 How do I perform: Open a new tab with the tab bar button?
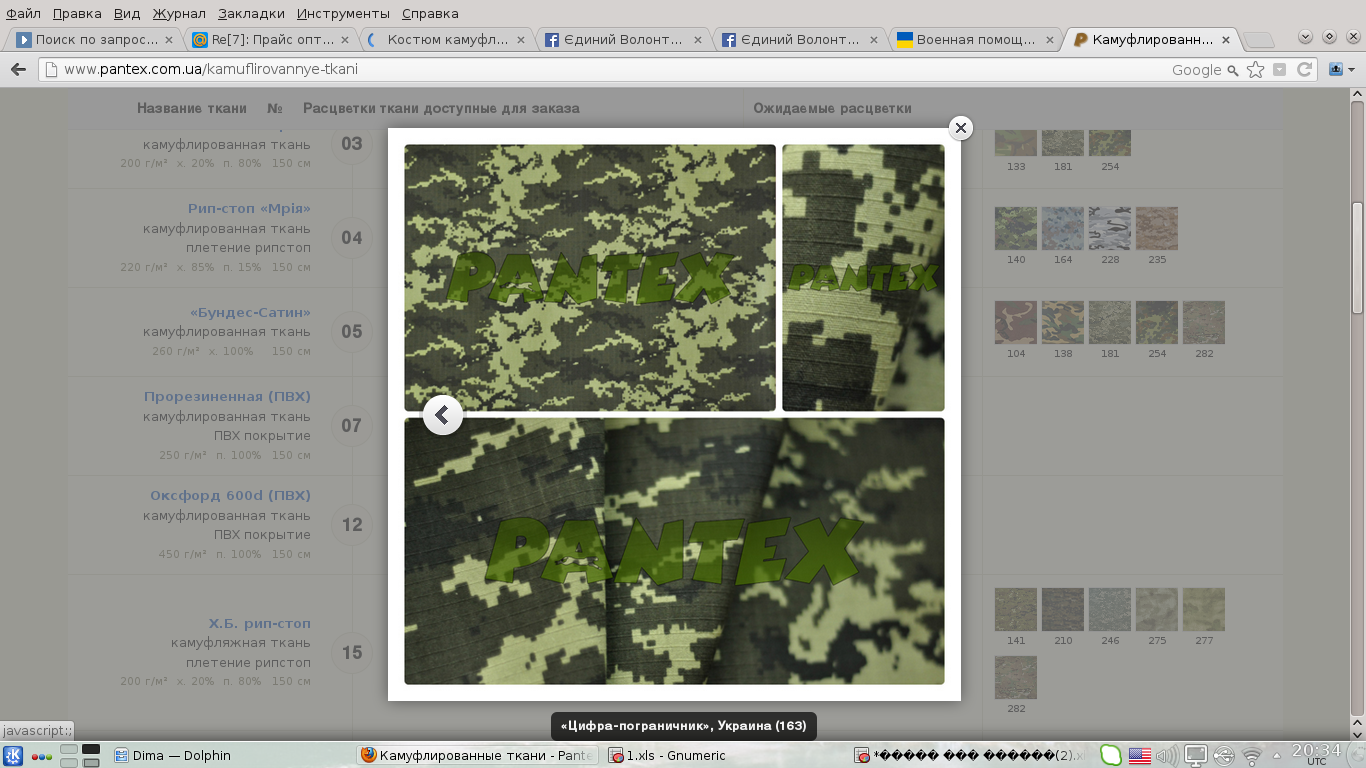coord(1259,40)
